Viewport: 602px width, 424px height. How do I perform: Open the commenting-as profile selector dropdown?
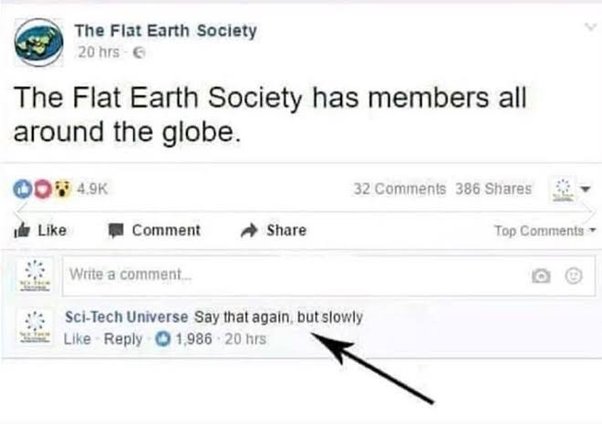pos(570,189)
